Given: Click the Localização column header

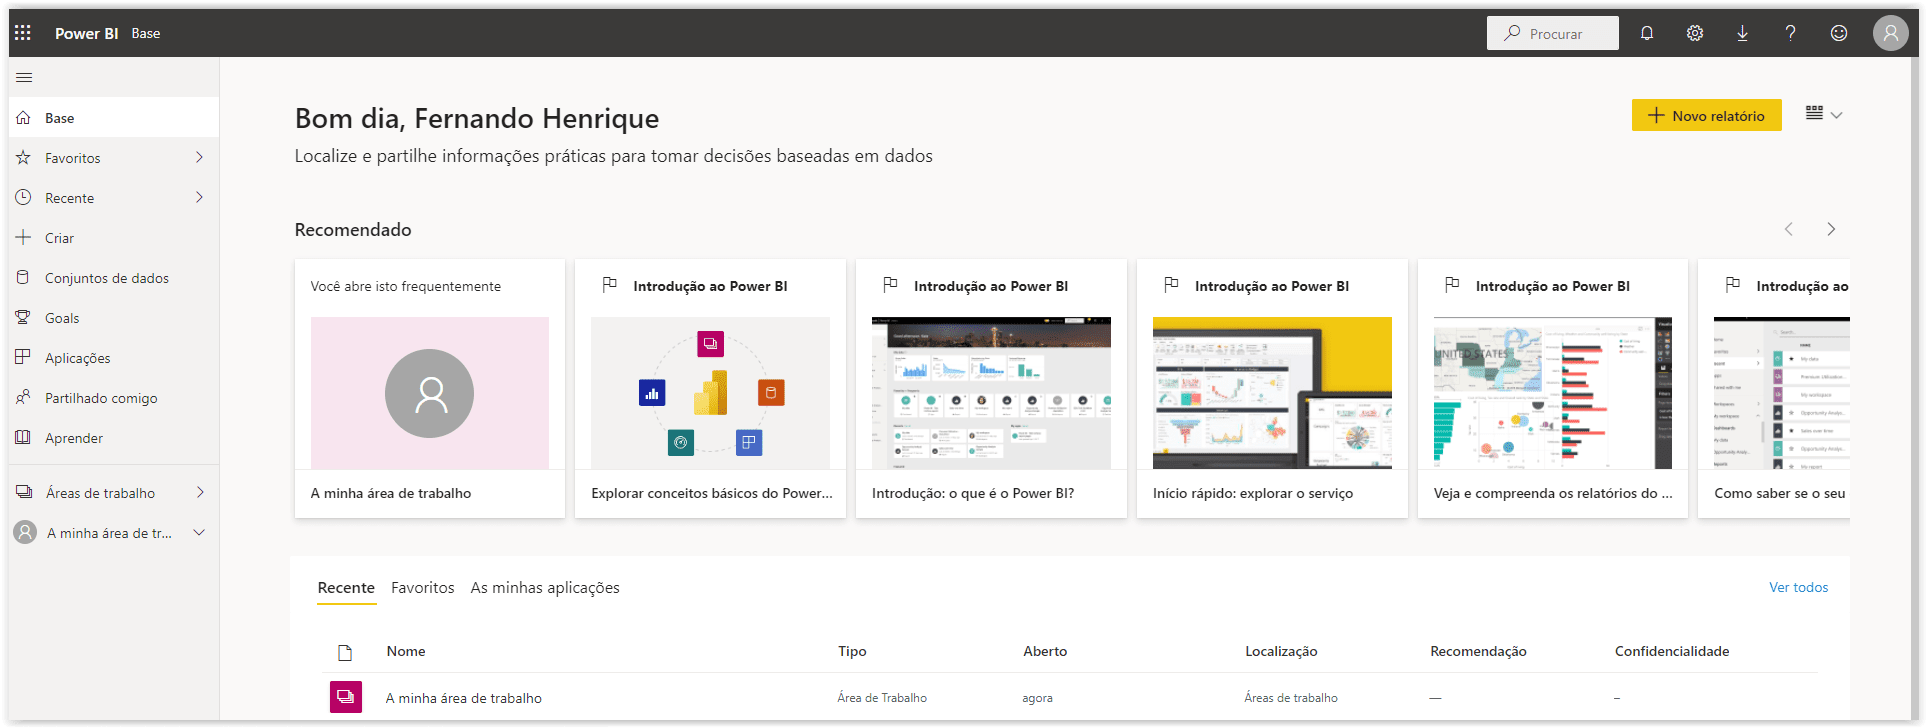Looking at the screenshot, I should tap(1281, 651).
